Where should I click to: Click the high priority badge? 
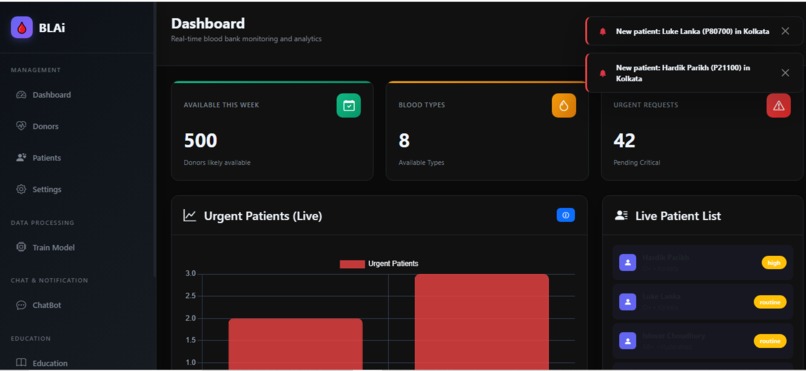pos(774,263)
